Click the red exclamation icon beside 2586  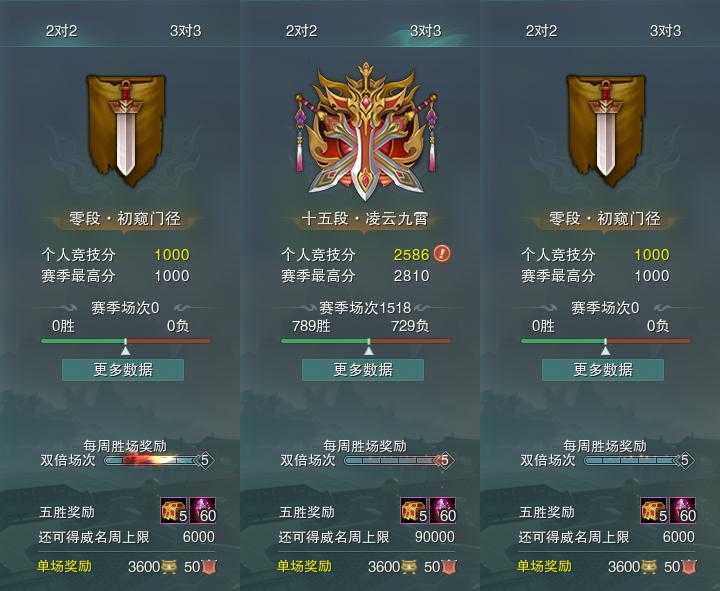click(442, 253)
